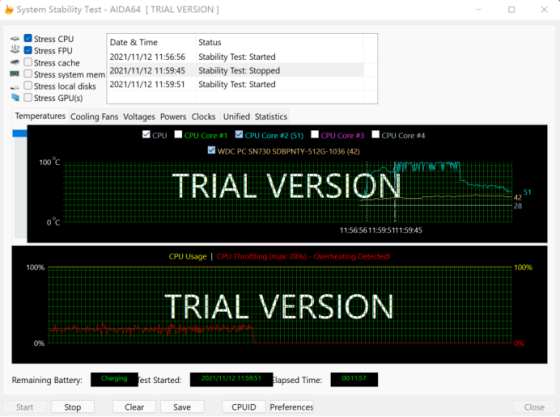
Task: Show CPU Core #4 in temperature graph
Action: pos(375,134)
